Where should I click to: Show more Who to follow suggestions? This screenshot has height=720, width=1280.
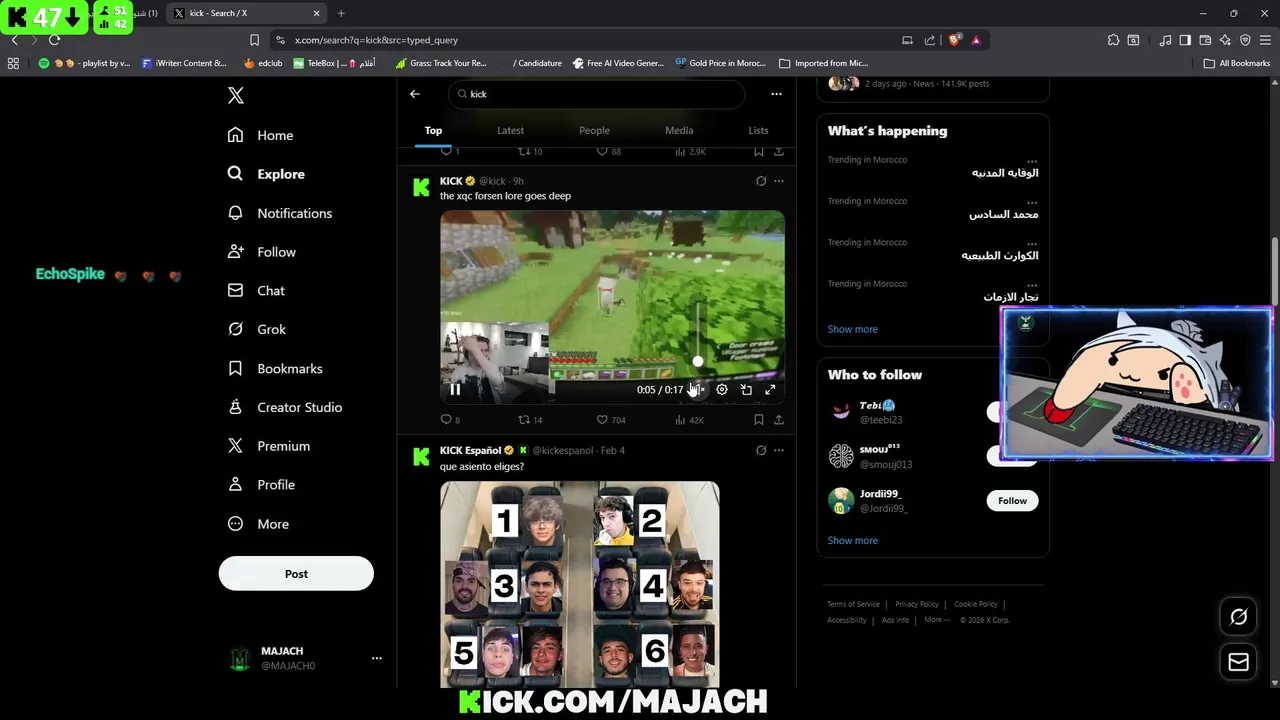[x=852, y=540]
